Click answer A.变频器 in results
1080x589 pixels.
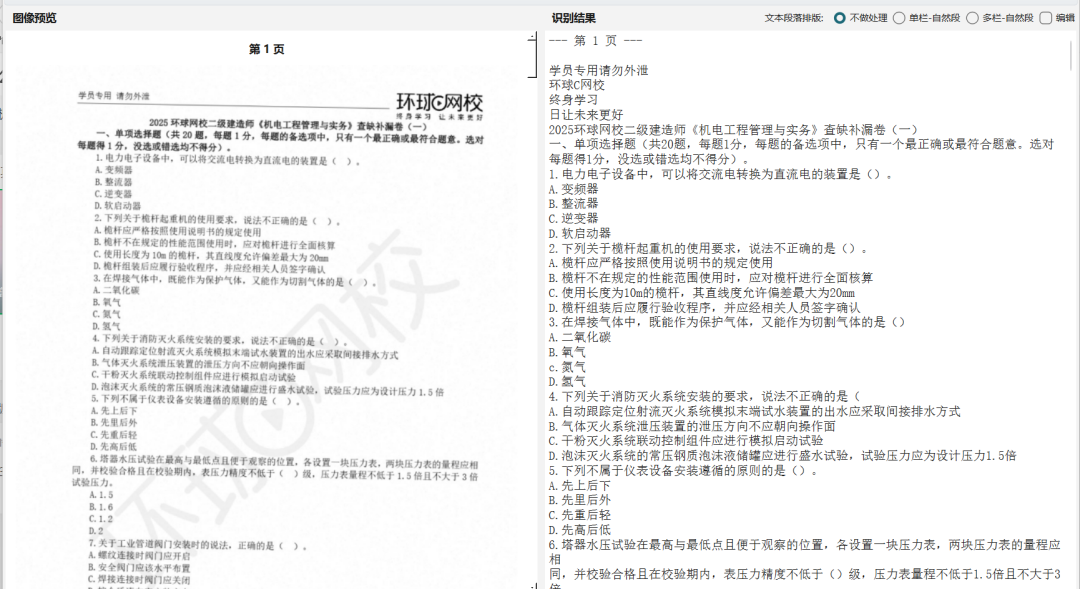click(574, 189)
